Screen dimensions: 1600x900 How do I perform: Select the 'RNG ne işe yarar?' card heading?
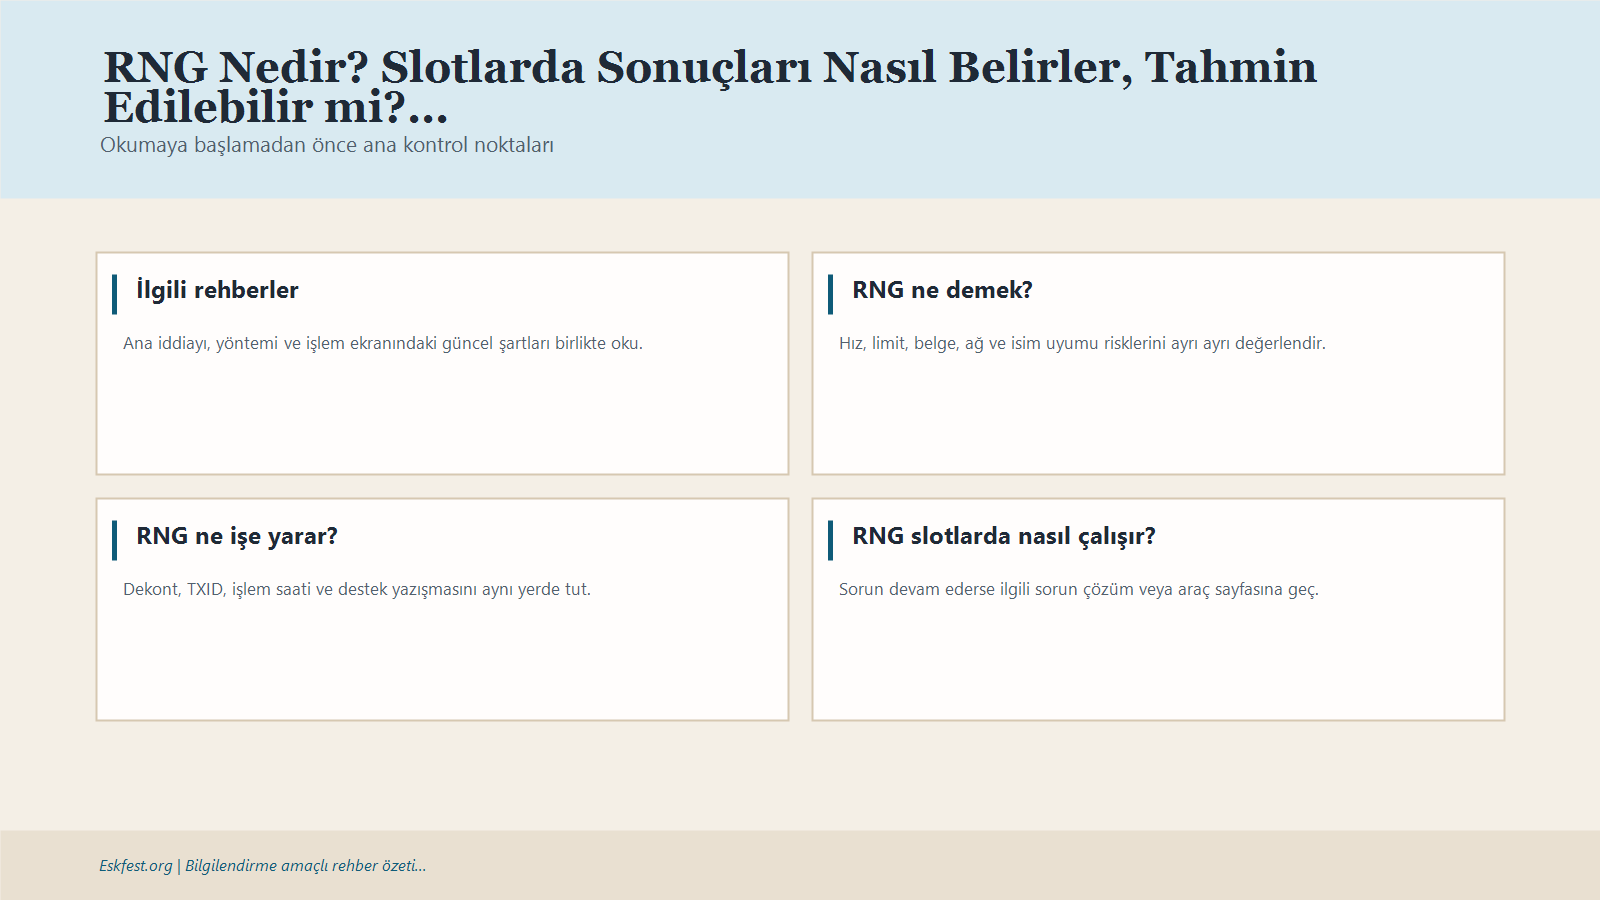(237, 535)
